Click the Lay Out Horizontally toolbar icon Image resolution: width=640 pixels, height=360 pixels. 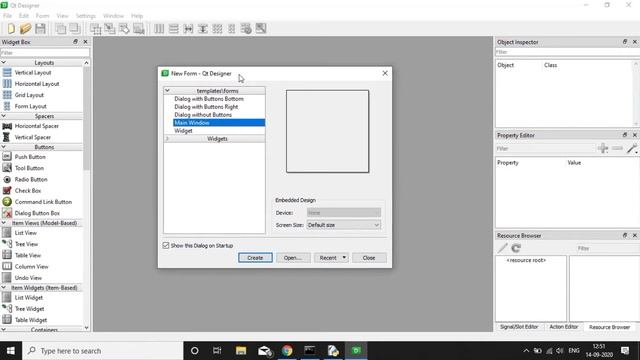click(159, 29)
